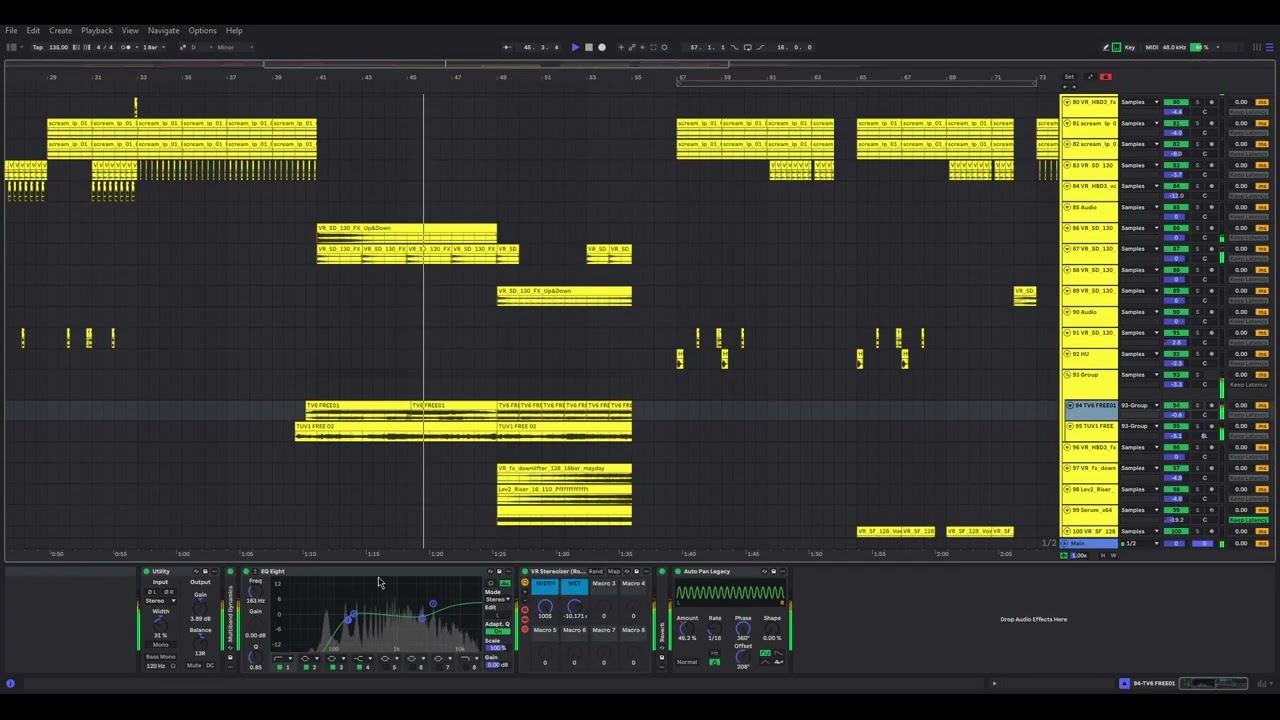This screenshot has height=720, width=1280.
Task: Select sine waveform icon in Auto Pan
Action: coord(766,653)
